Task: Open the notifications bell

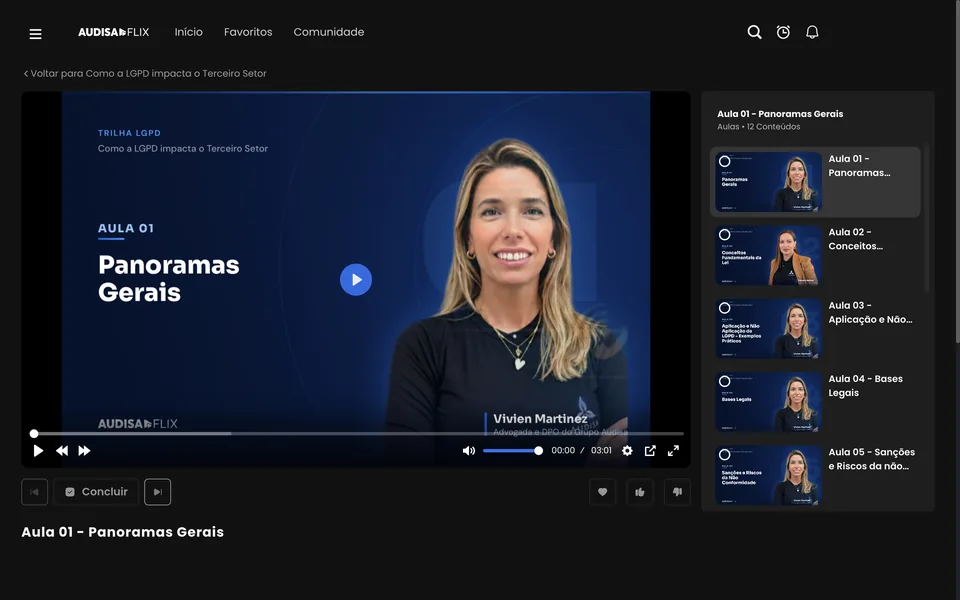Action: 812,32
